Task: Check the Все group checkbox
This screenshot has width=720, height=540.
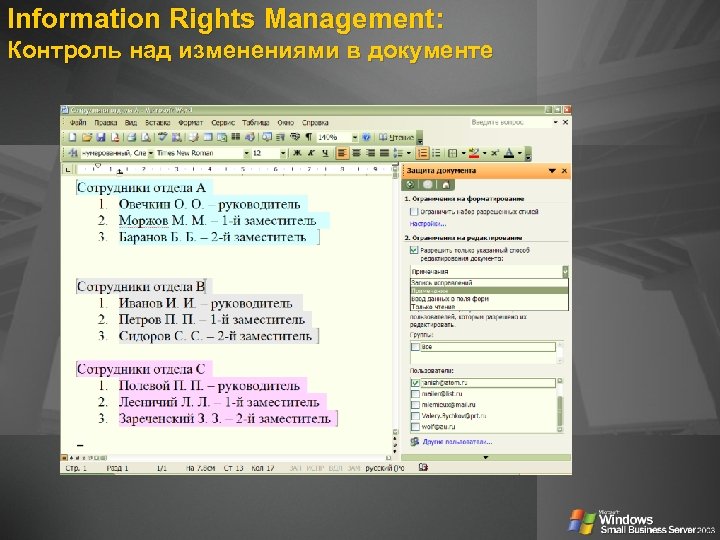Action: coord(415,347)
